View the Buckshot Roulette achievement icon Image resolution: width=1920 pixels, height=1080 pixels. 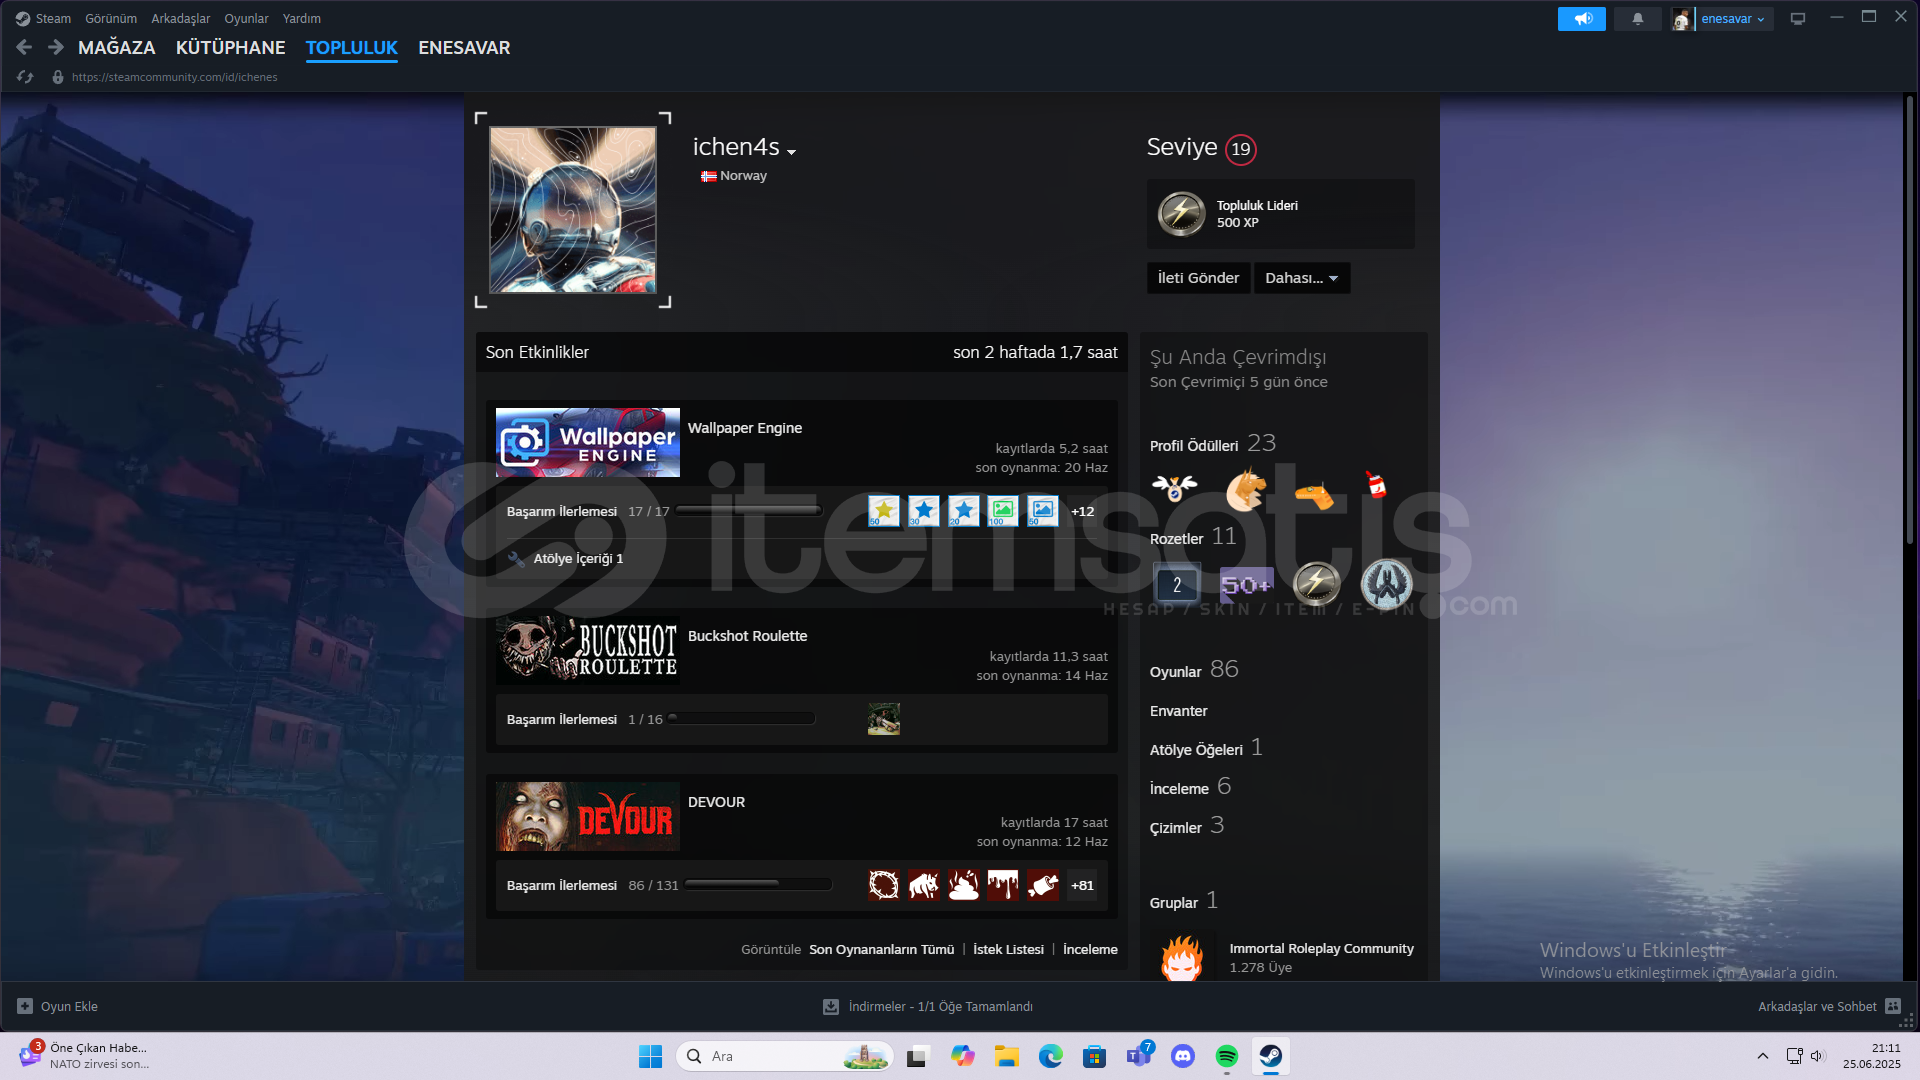883,719
